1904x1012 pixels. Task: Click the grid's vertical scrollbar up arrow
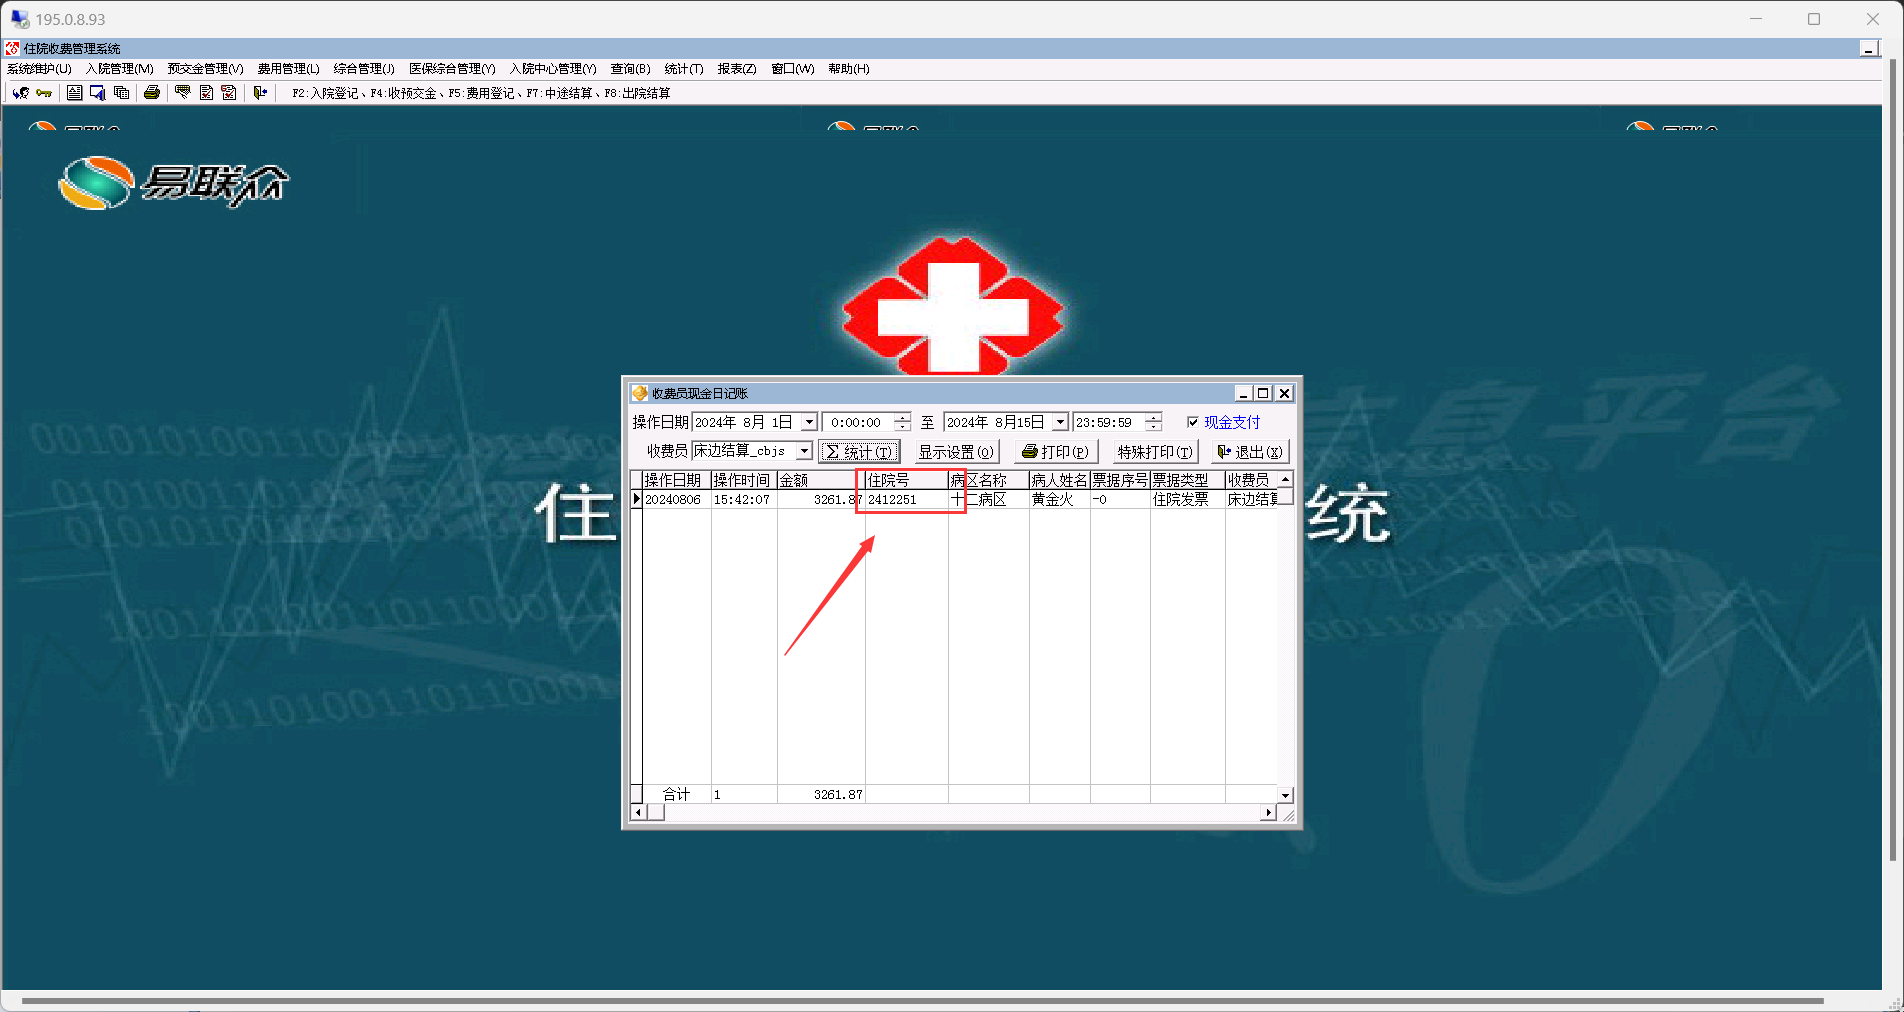click(1286, 479)
